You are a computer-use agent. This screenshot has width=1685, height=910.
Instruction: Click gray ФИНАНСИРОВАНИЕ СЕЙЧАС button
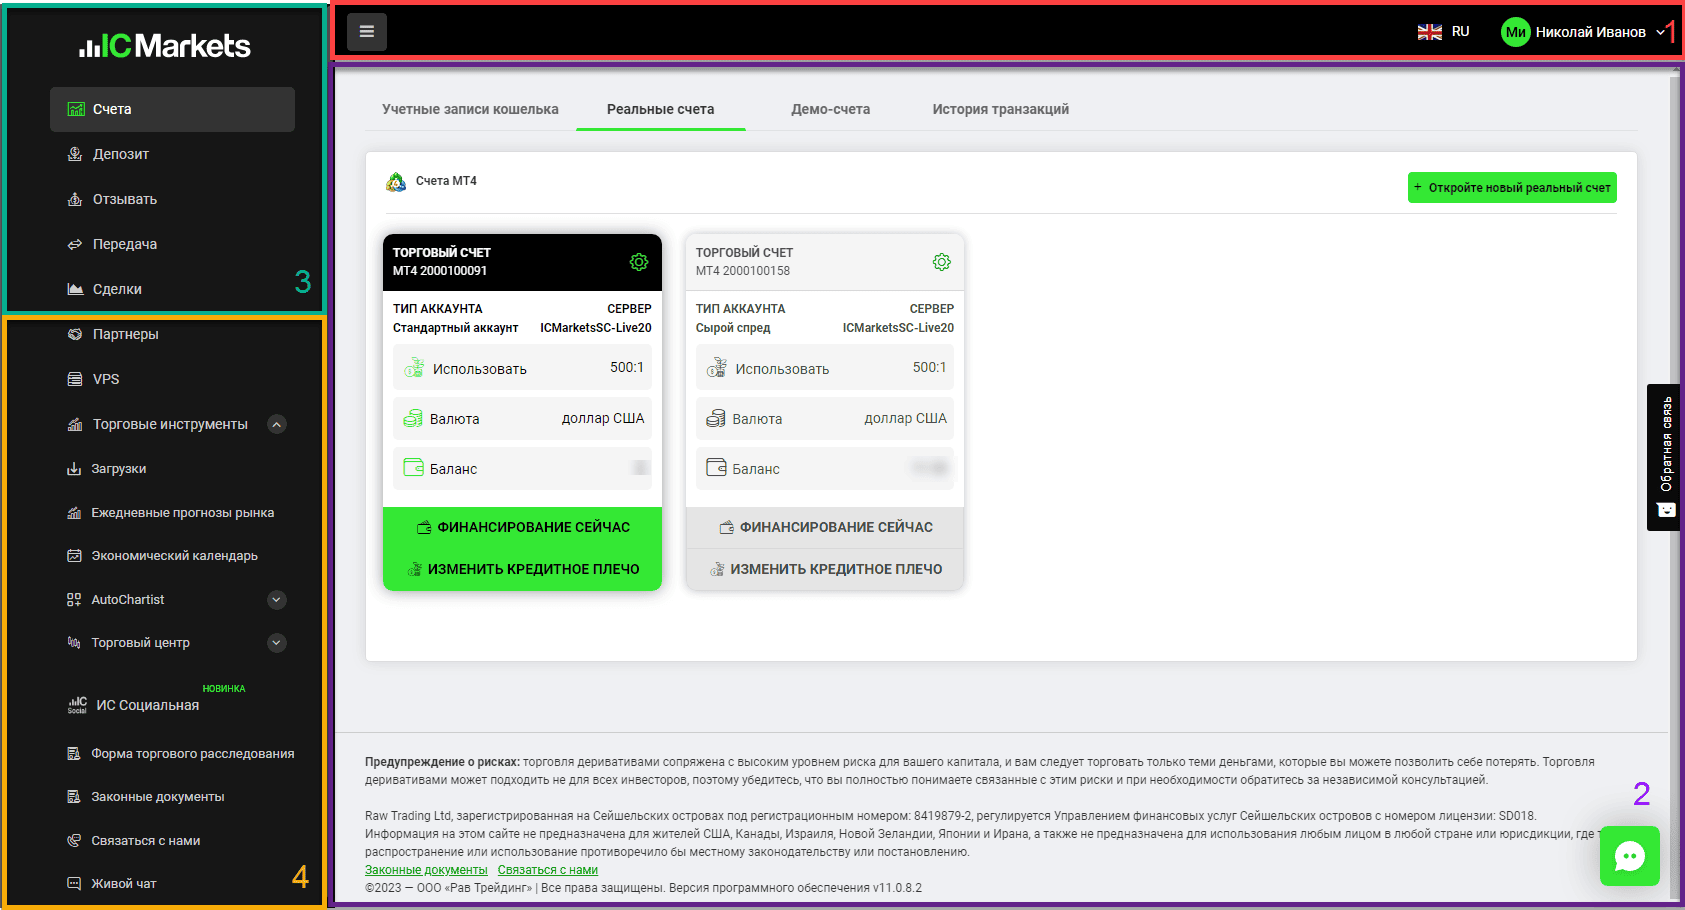(x=825, y=527)
